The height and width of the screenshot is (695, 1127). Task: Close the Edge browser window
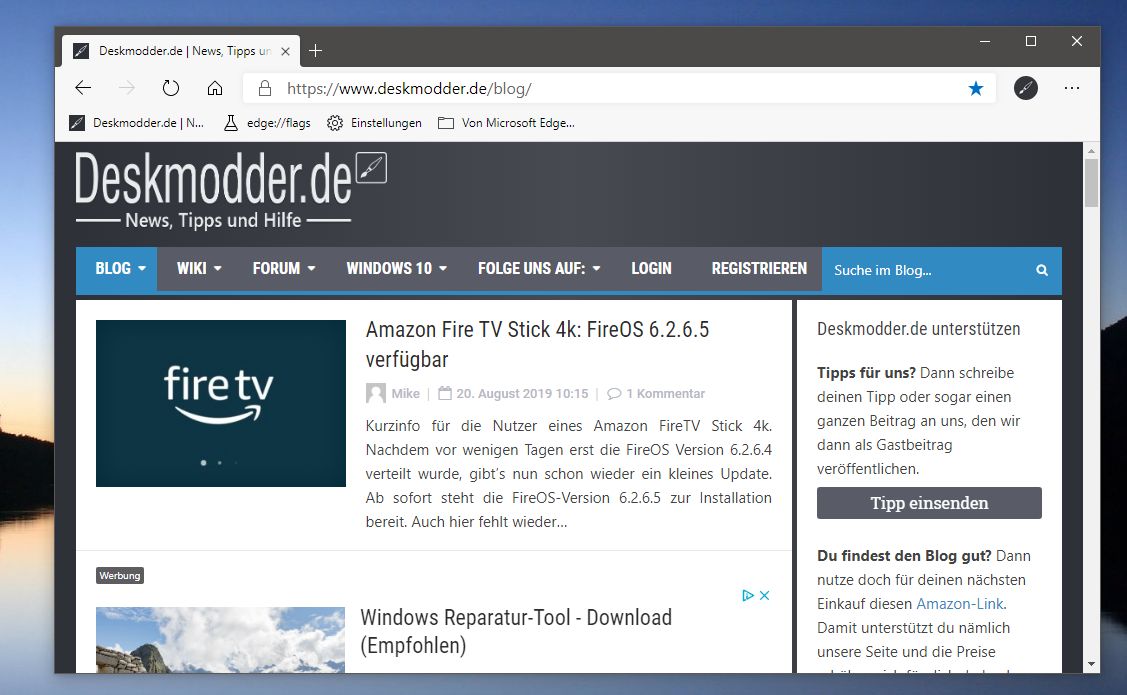[1077, 42]
